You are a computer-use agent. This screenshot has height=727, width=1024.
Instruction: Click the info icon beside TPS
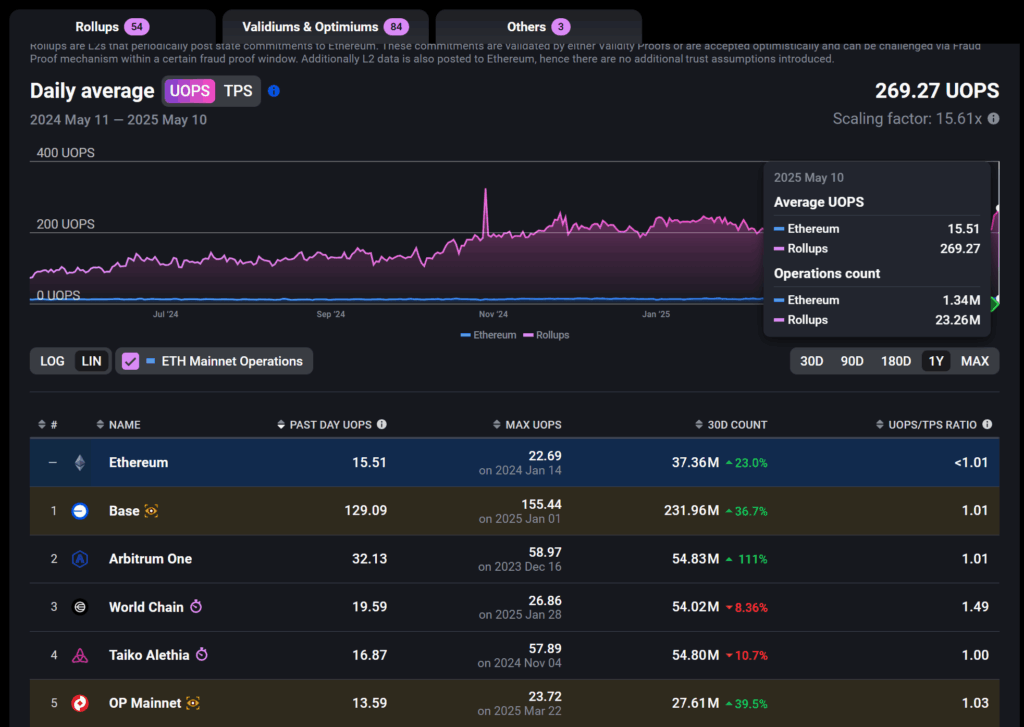tap(274, 91)
